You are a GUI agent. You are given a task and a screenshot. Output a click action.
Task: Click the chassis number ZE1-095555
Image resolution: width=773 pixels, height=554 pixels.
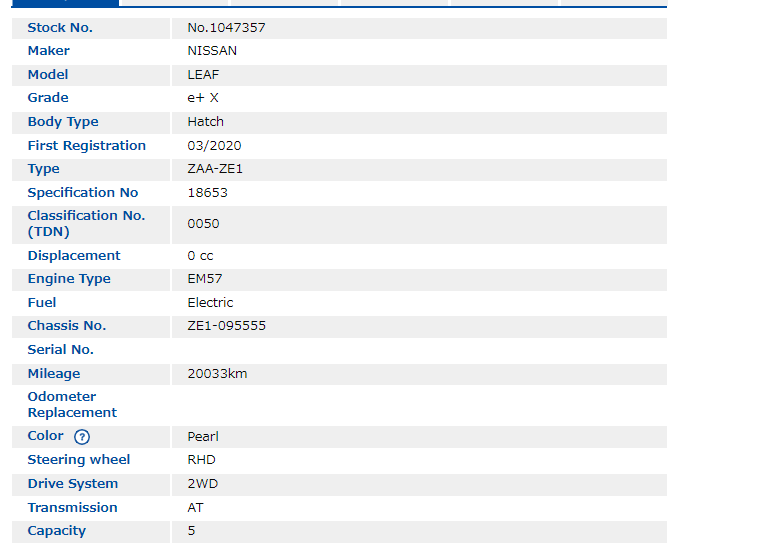pyautogui.click(x=226, y=326)
